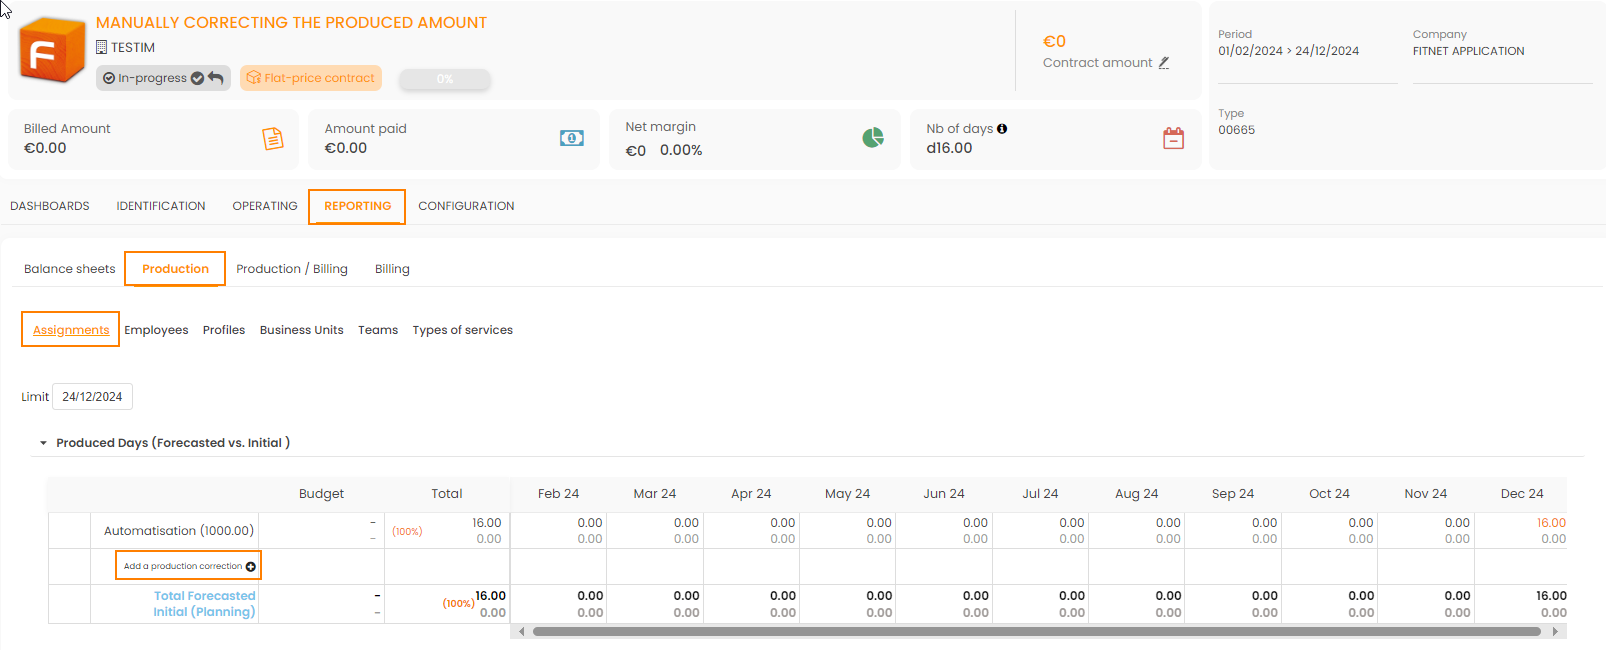Click the Billed Amount invoice icon
The height and width of the screenshot is (650, 1606).
point(272,139)
